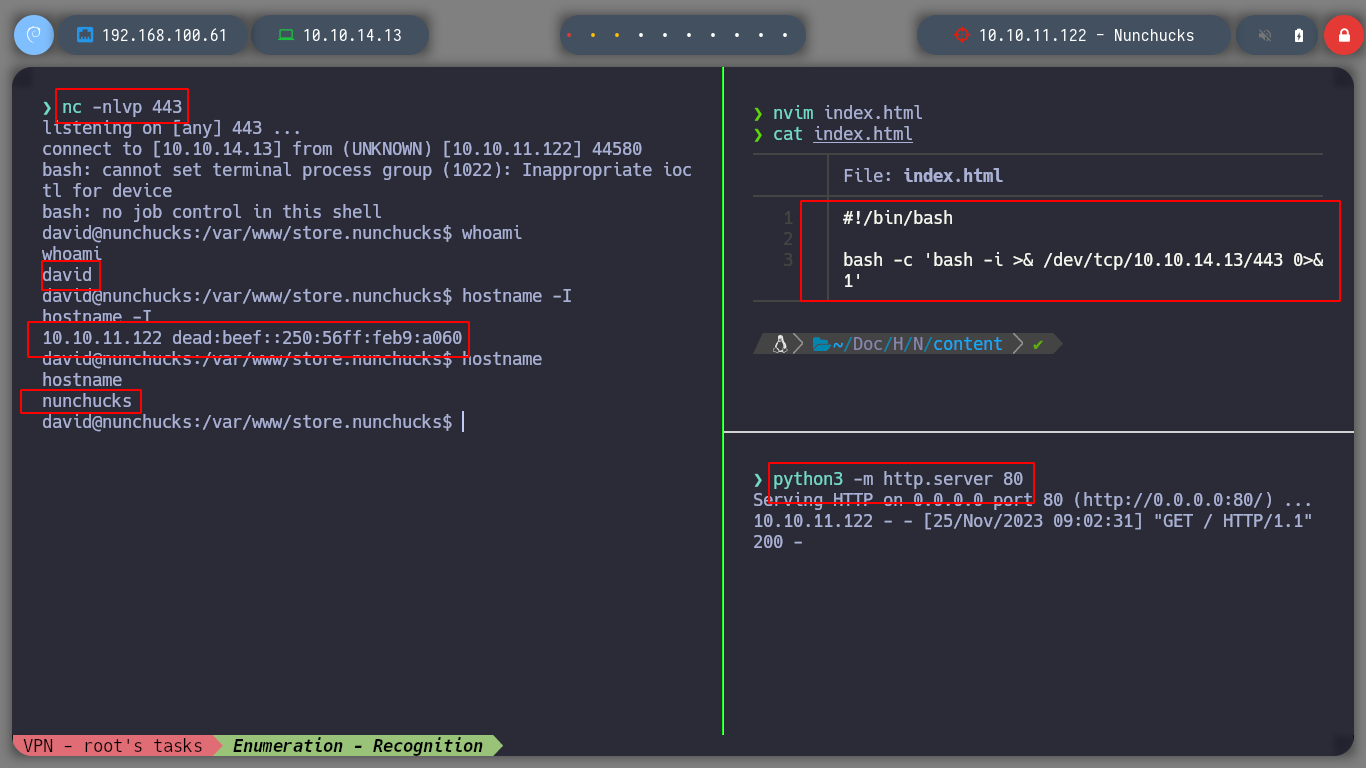
Task: Click the red lock screen button
Action: click(x=1343, y=35)
